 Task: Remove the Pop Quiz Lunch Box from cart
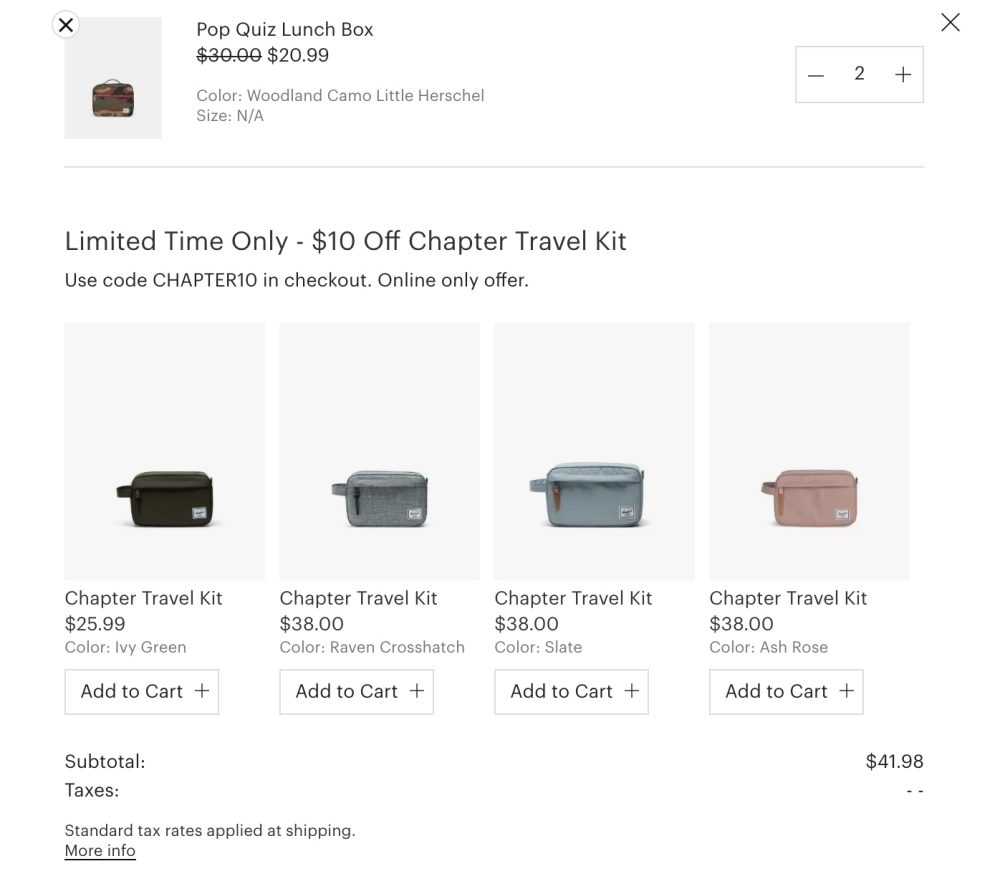66,25
